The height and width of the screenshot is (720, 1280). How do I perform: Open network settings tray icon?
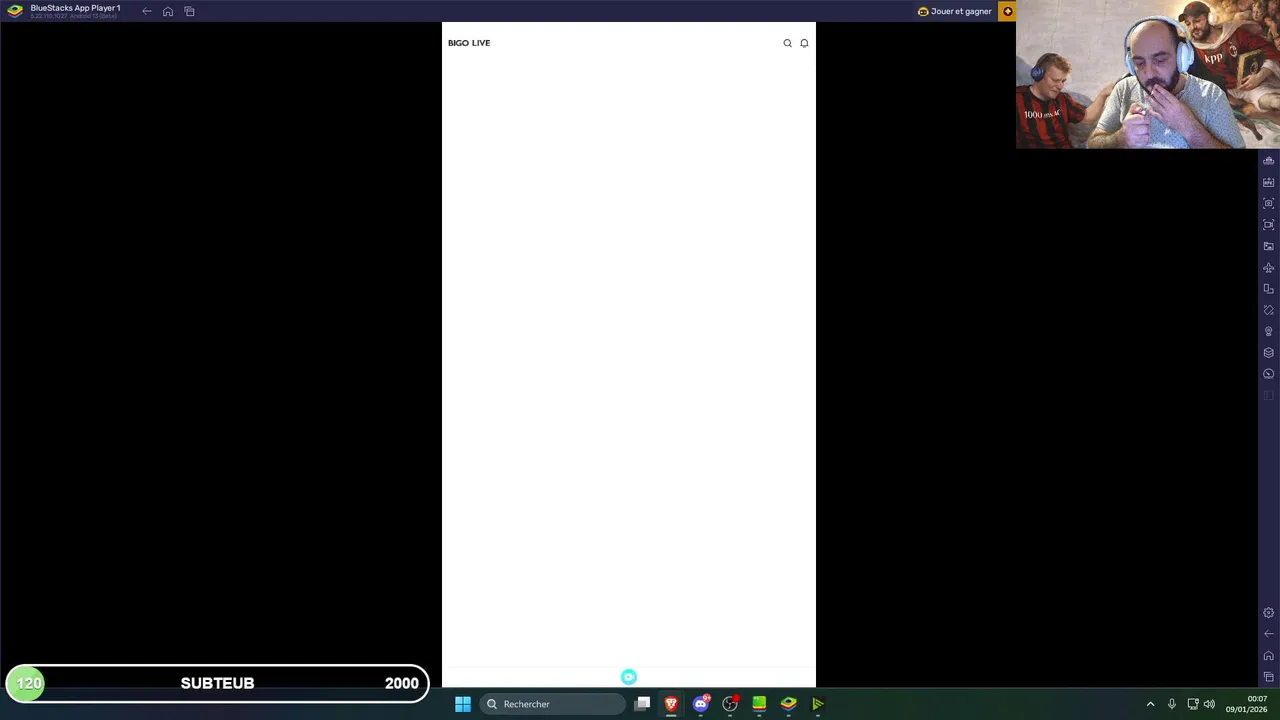[1193, 704]
